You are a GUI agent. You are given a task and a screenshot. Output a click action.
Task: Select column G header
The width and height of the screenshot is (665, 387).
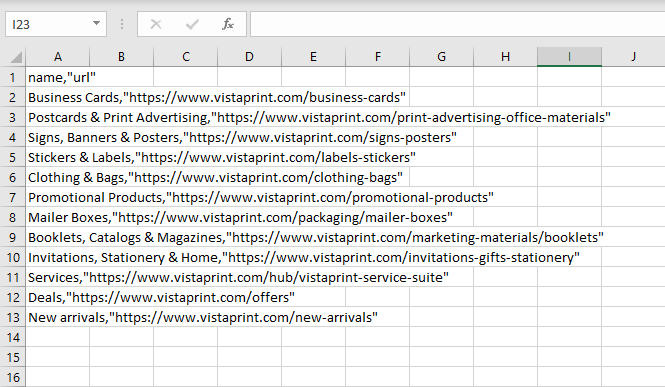[441, 57]
